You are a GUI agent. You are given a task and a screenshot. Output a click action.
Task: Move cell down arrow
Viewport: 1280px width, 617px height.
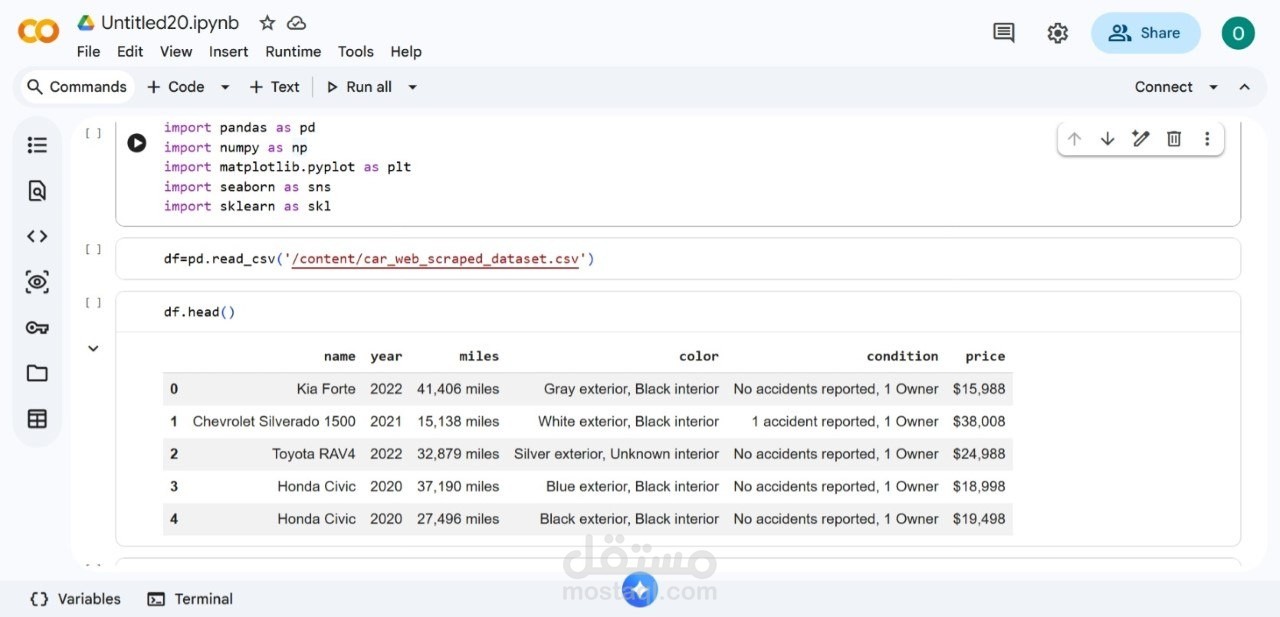(1107, 139)
